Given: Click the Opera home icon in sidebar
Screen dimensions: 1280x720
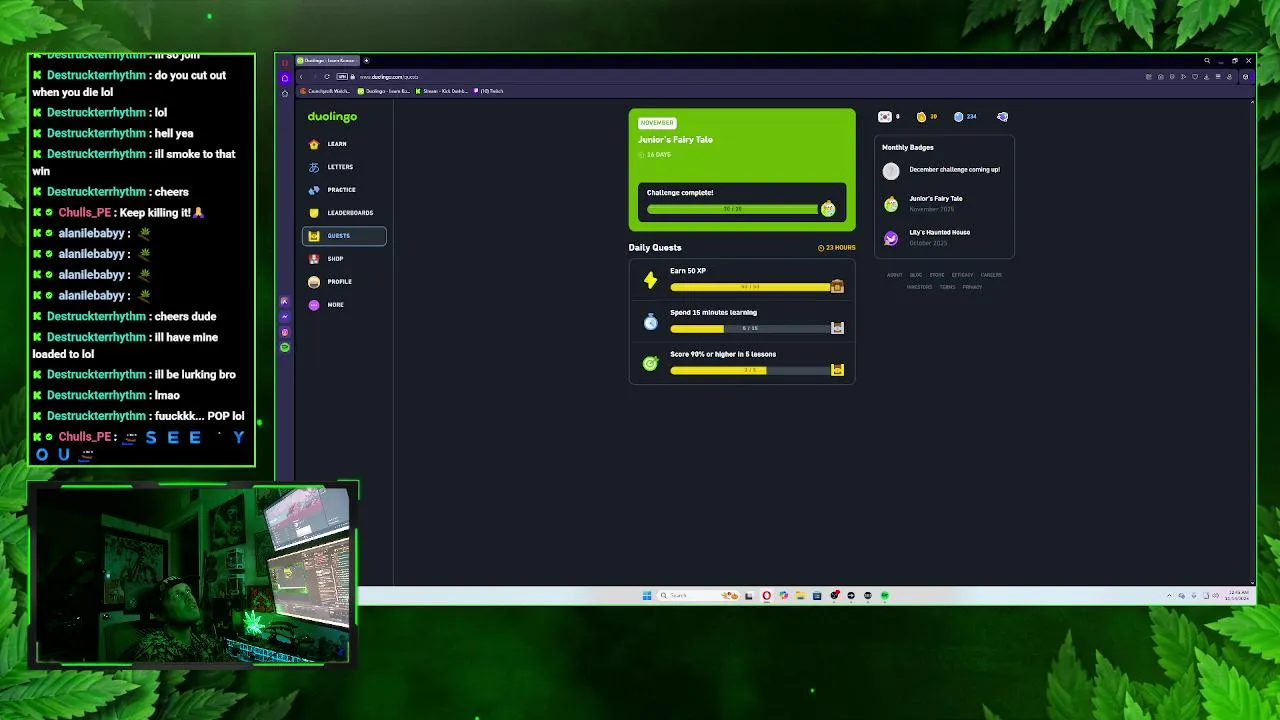Looking at the screenshot, I should pos(285,78).
